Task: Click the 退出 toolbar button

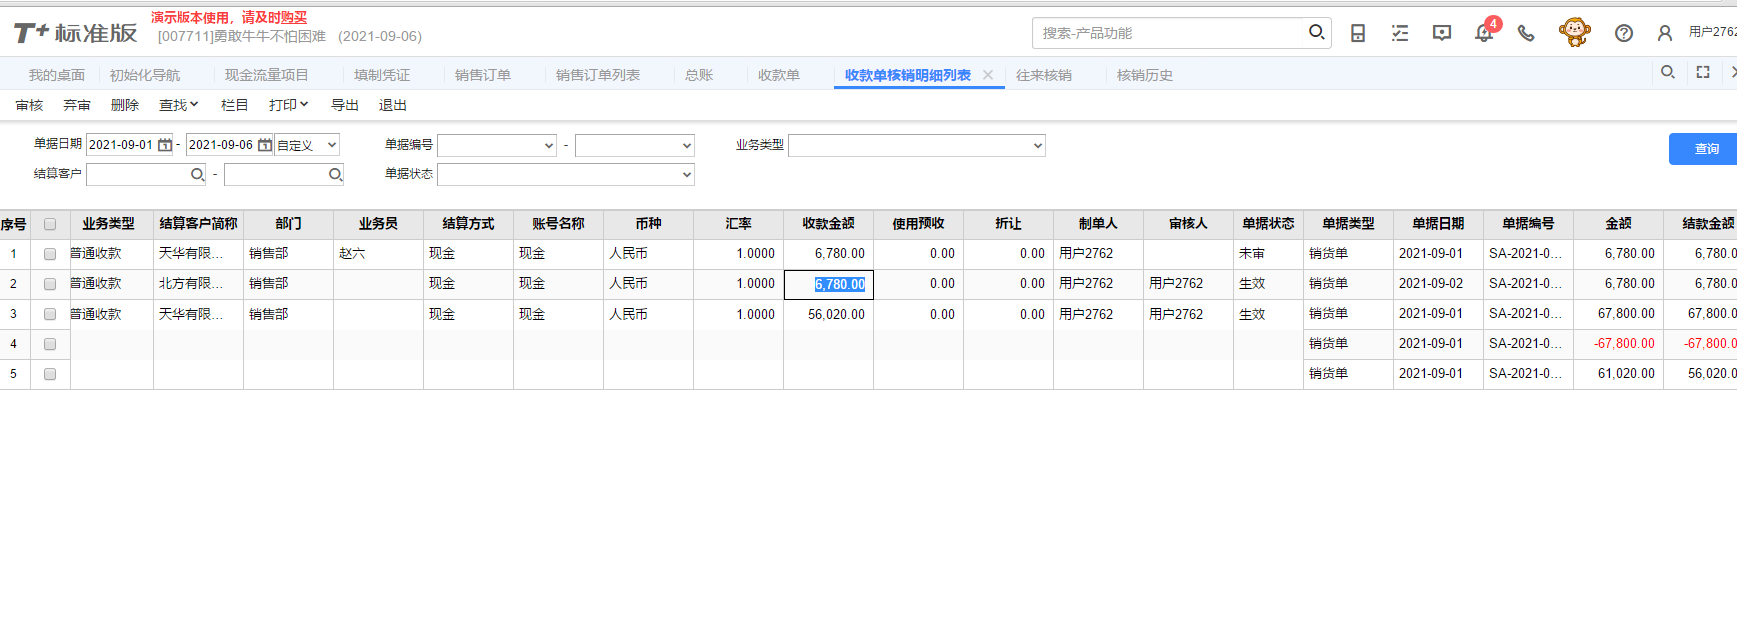Action: (x=393, y=105)
